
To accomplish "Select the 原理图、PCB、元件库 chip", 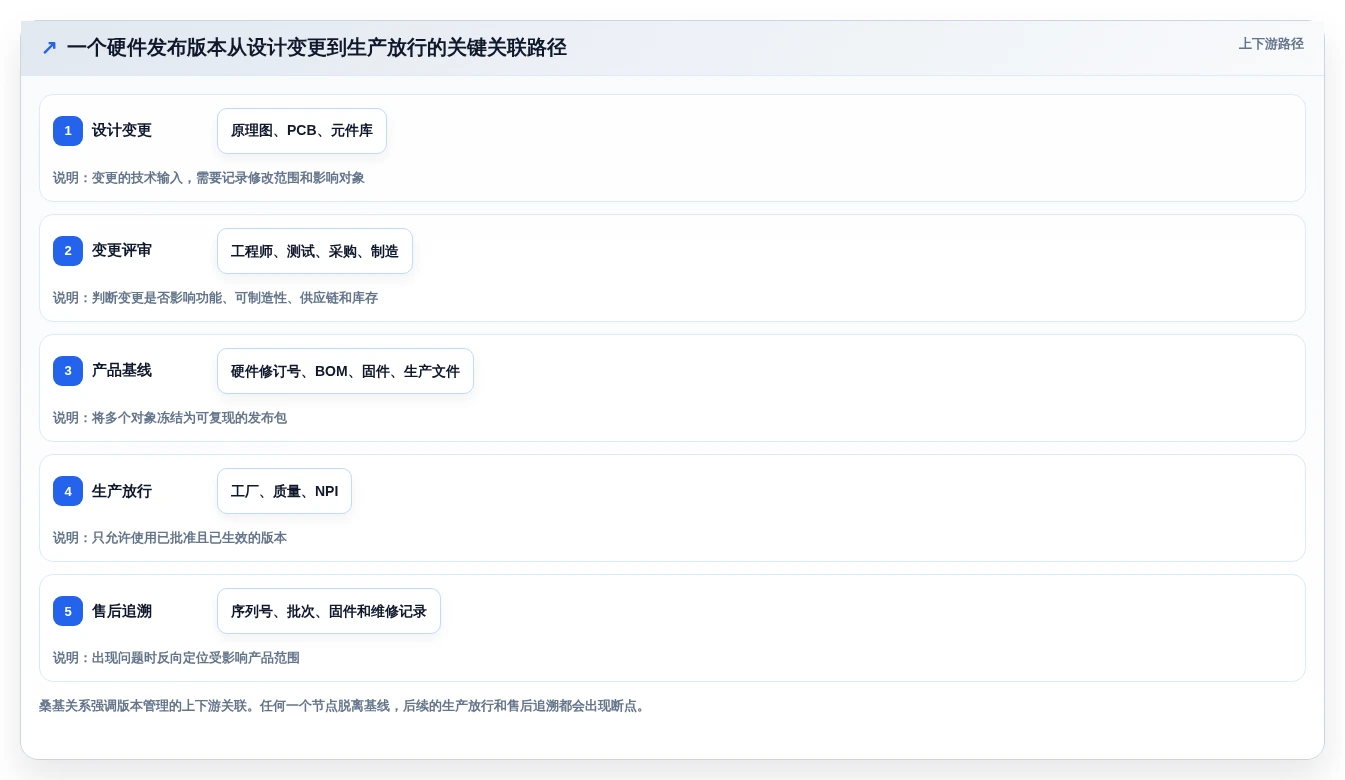I will tap(302, 131).
